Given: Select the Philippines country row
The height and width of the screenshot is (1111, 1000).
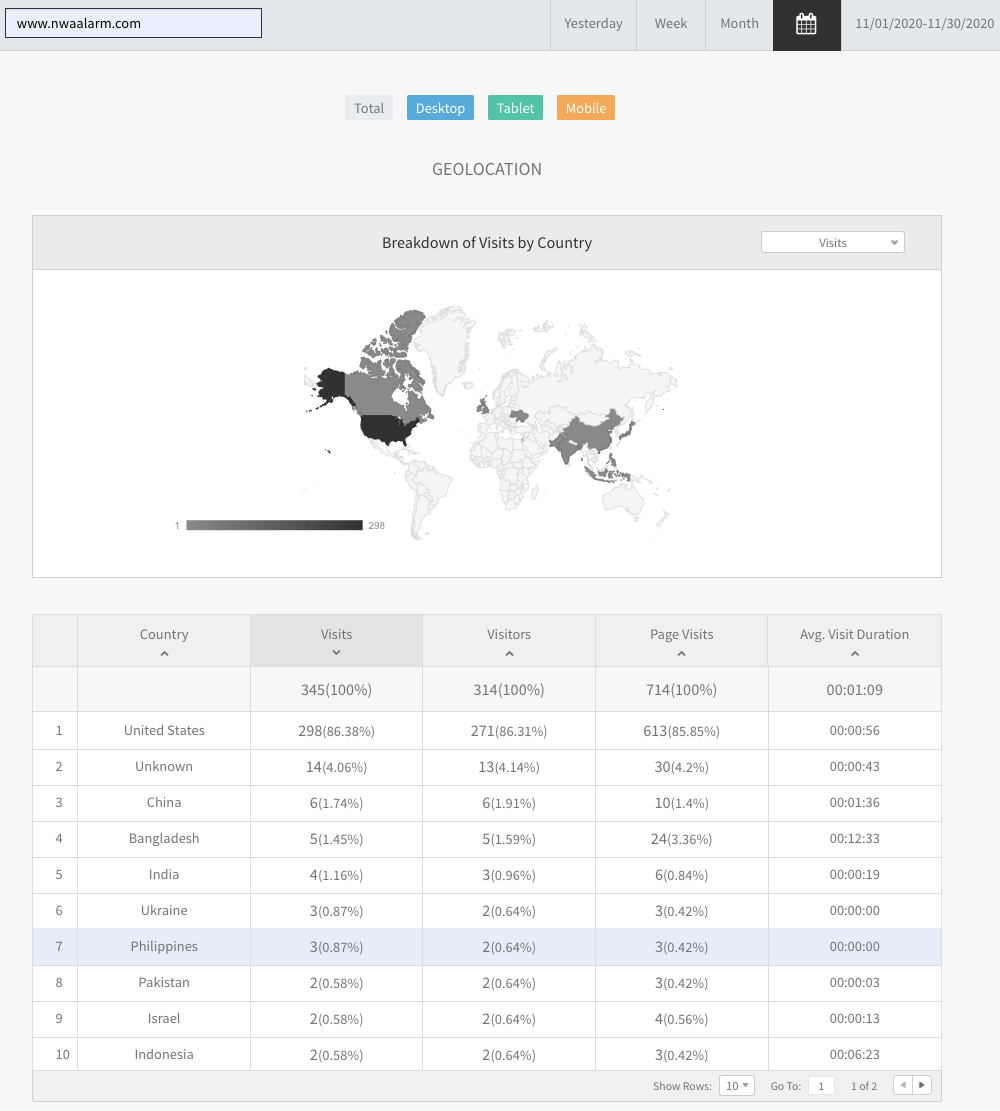Looking at the screenshot, I should [487, 947].
